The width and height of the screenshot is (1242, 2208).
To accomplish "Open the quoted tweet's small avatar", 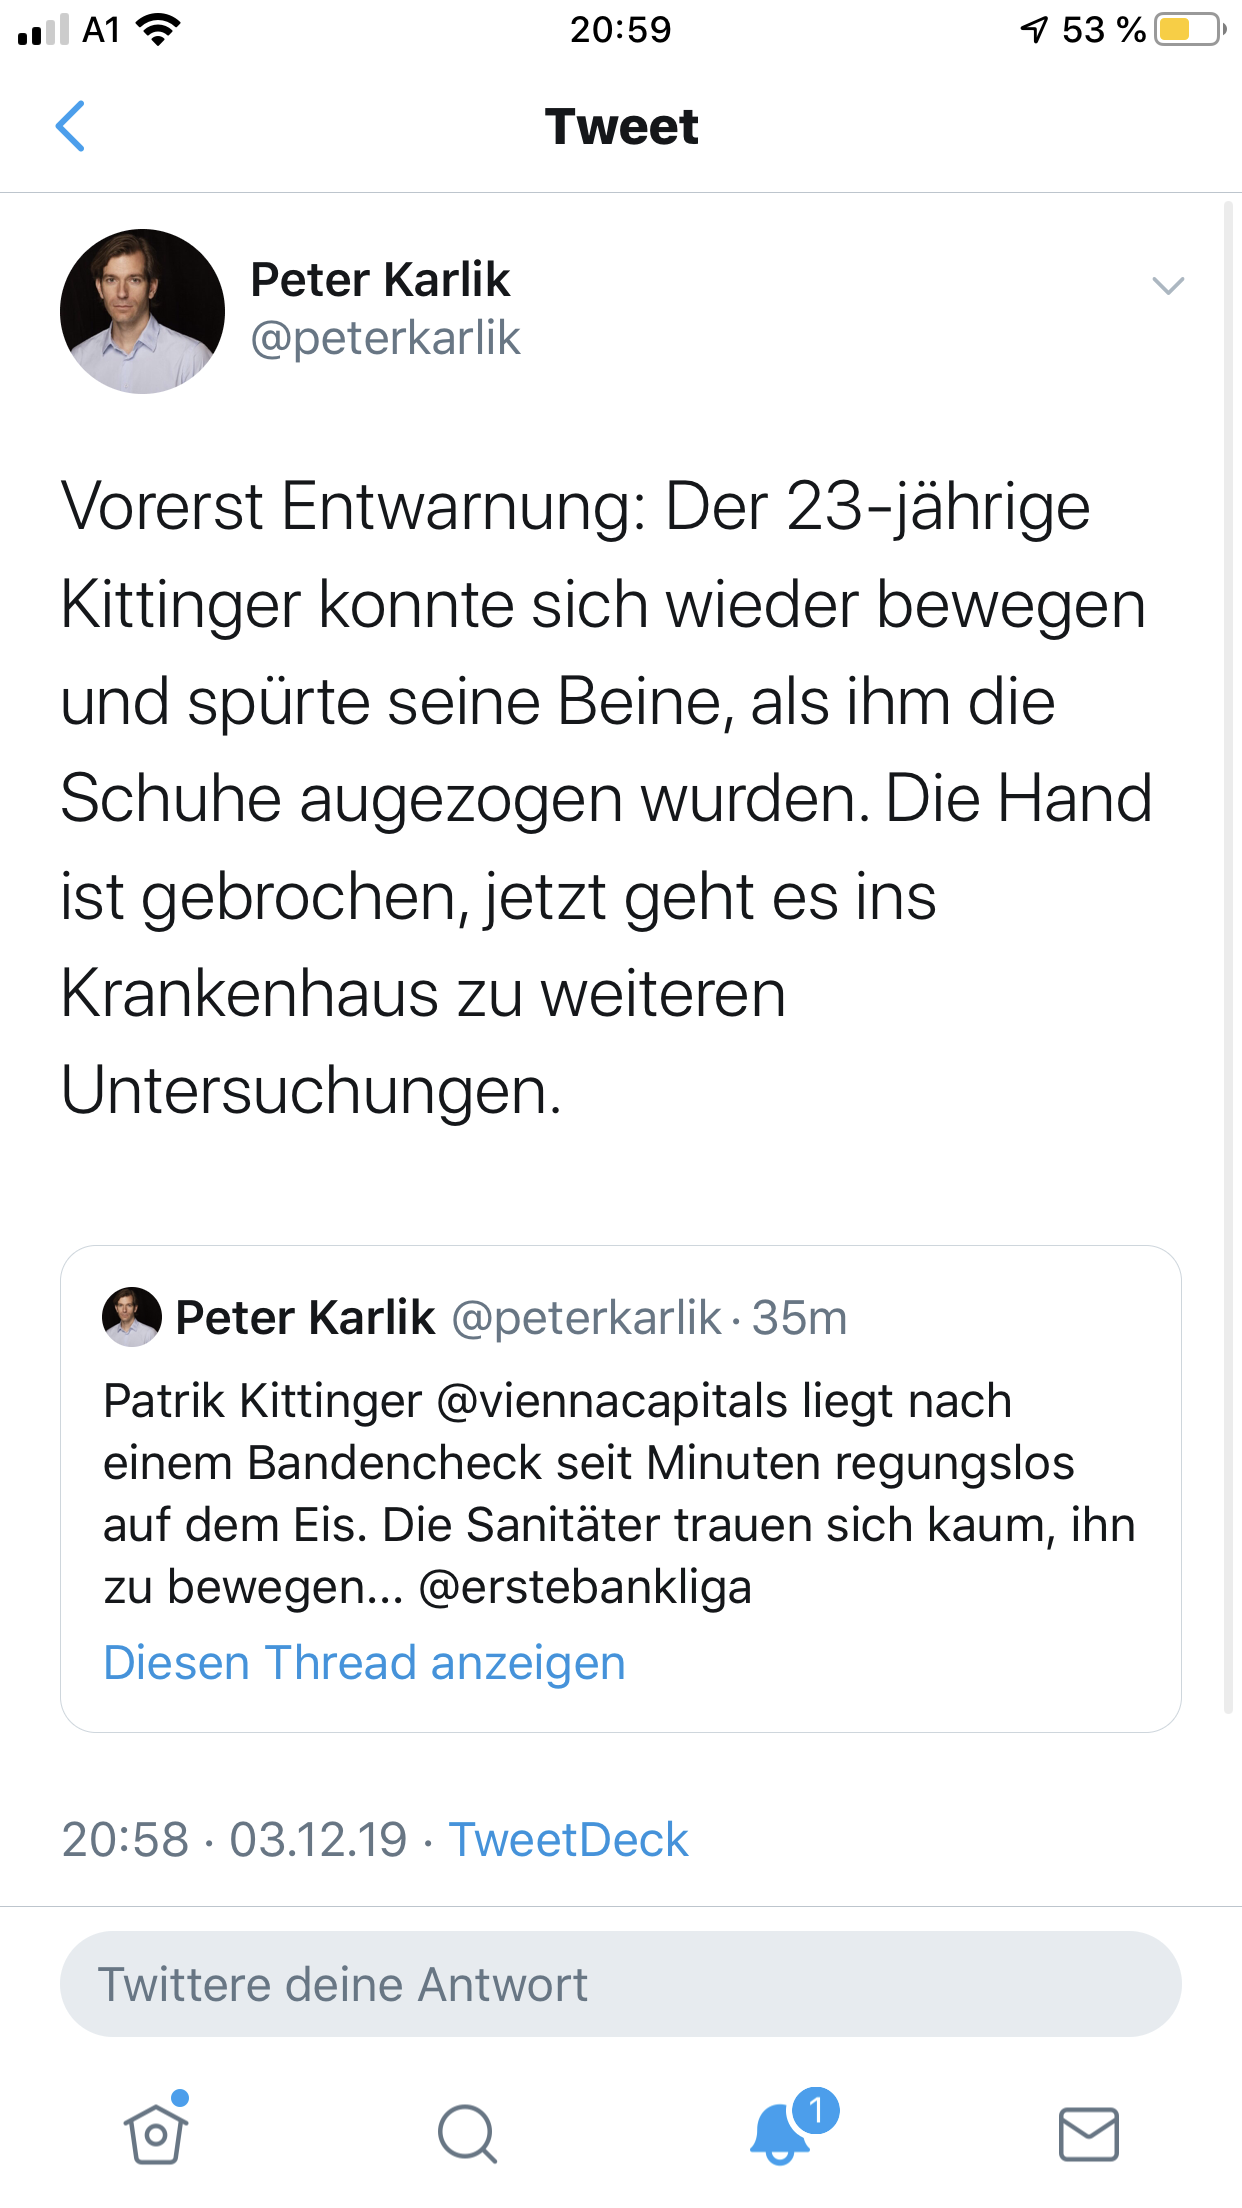I will pyautogui.click(x=132, y=1317).
